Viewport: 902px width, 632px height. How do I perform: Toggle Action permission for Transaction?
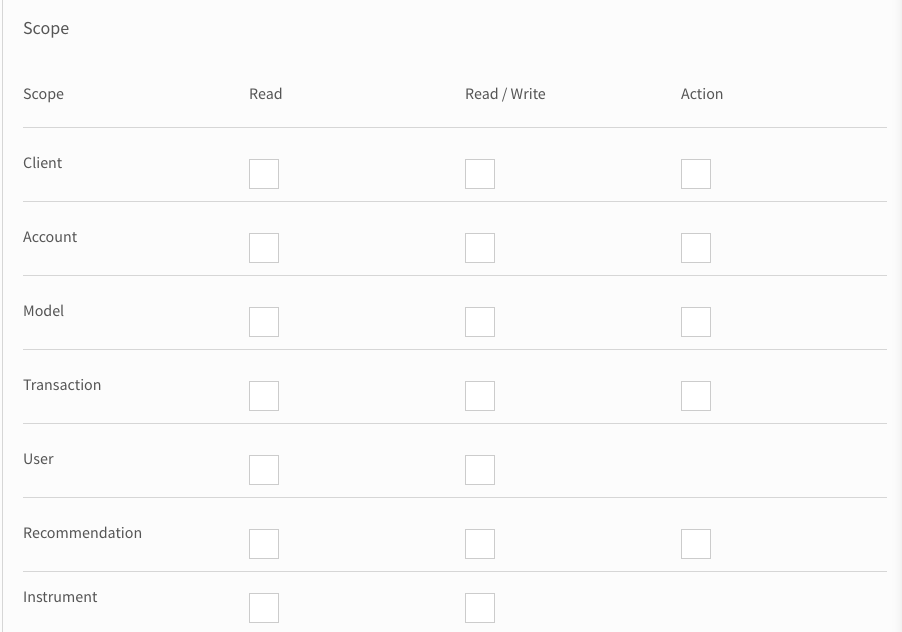[x=695, y=395]
